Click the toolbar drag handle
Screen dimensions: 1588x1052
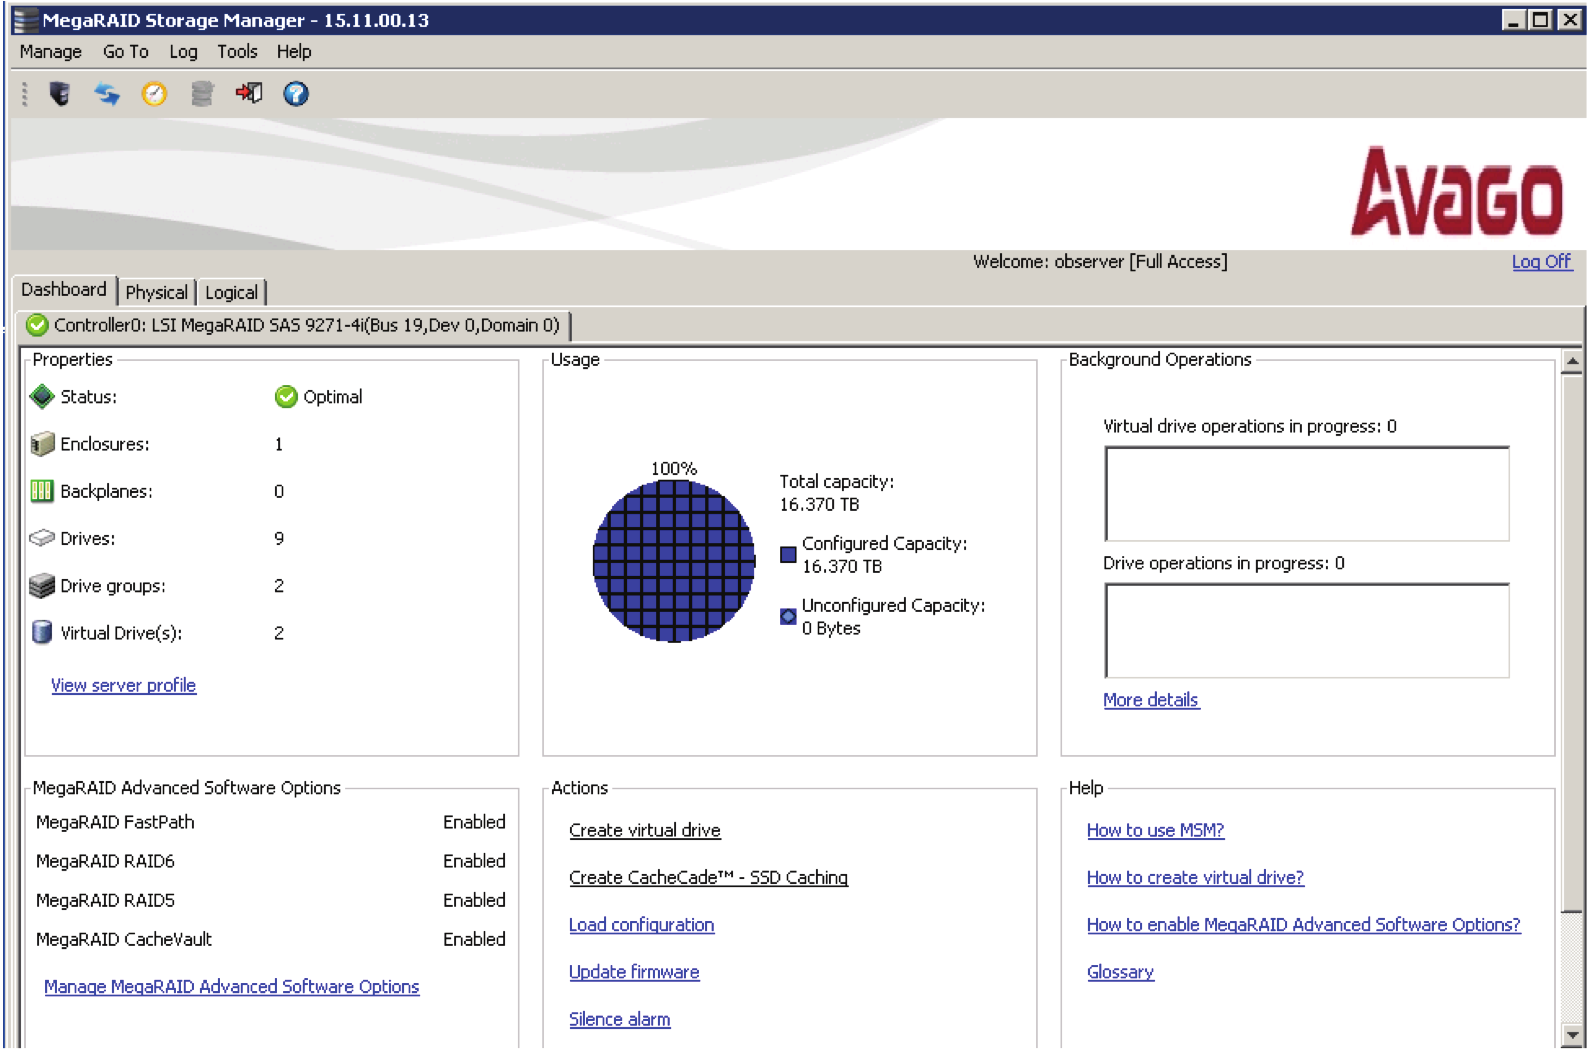25,94
